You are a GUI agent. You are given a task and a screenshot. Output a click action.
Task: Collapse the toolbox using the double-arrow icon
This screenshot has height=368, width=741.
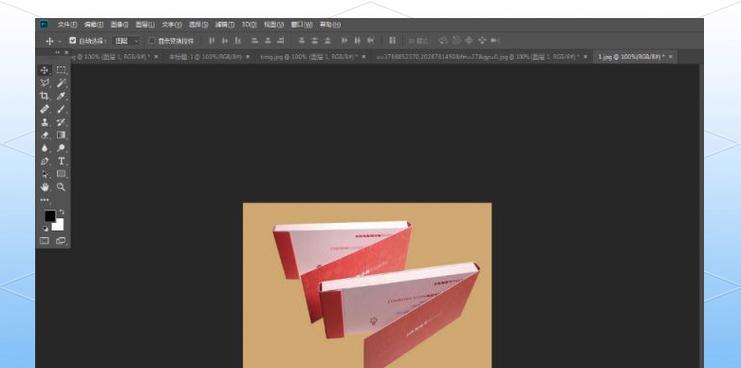click(58, 52)
